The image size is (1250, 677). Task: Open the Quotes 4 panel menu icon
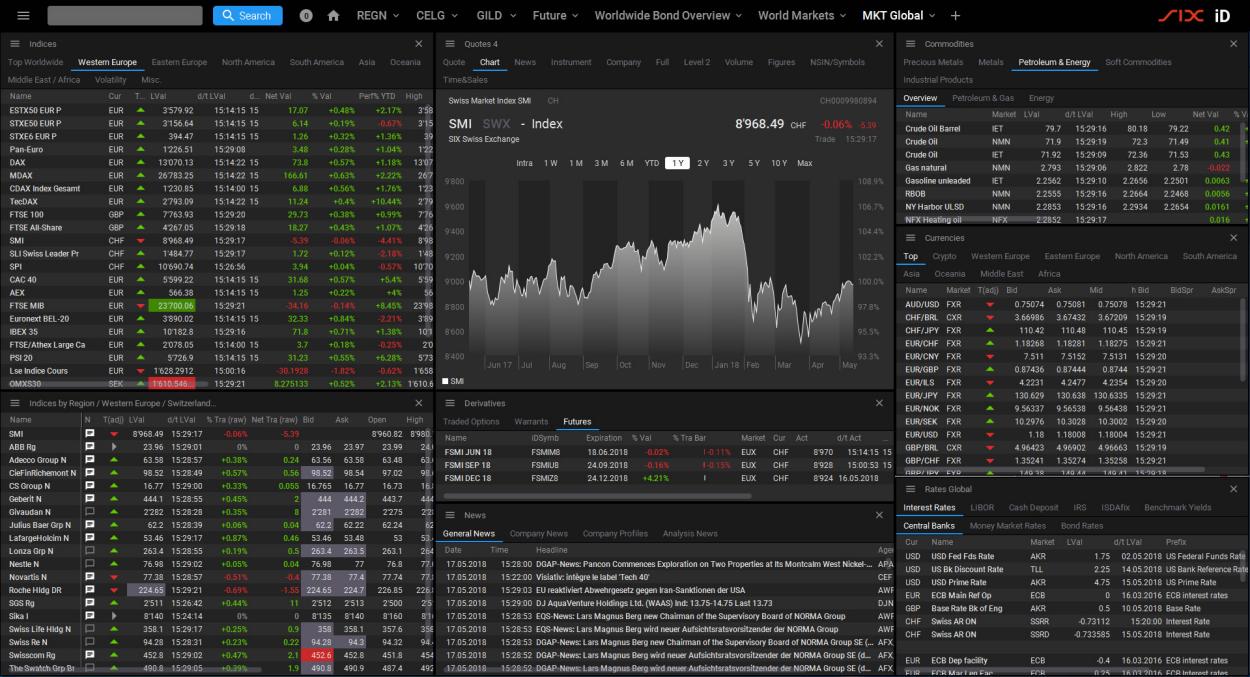tap(451, 44)
